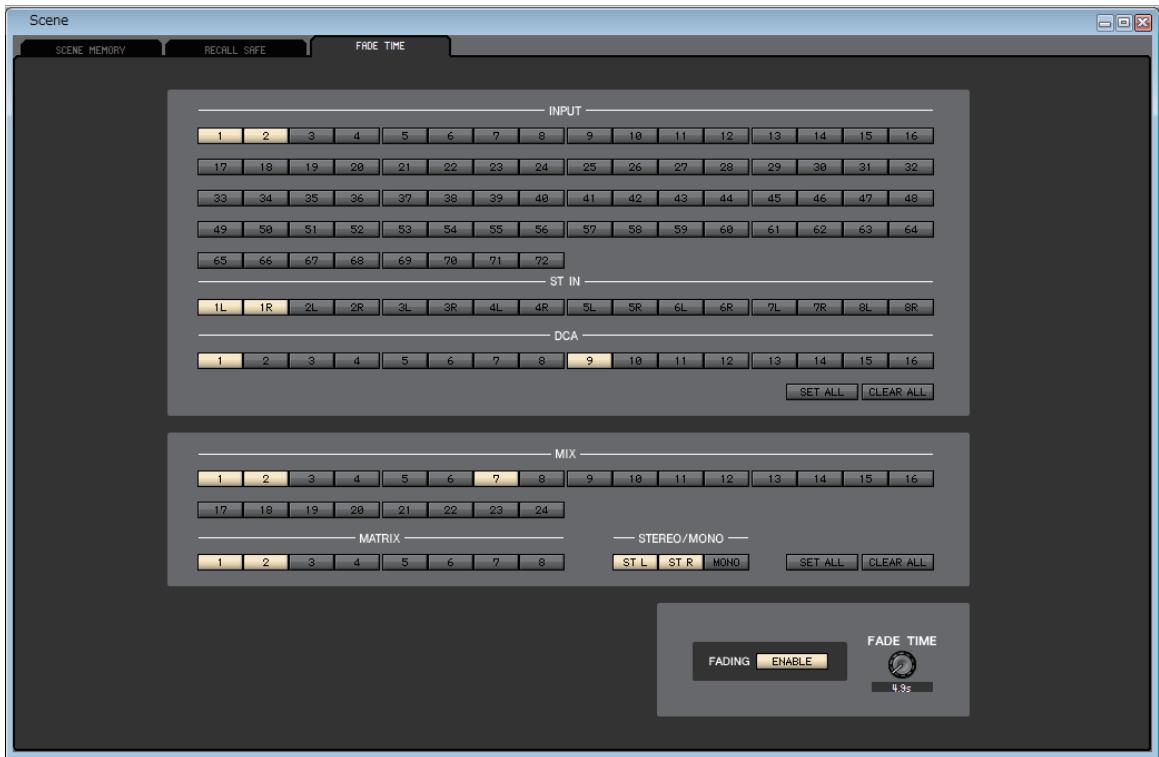Enable fade for MATRIX 5

point(404,563)
